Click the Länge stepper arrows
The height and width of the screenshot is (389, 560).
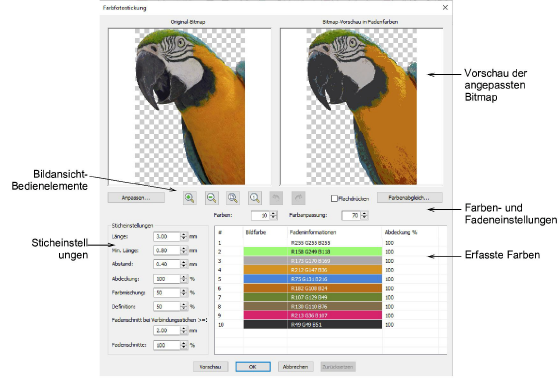pyautogui.click(x=184, y=236)
